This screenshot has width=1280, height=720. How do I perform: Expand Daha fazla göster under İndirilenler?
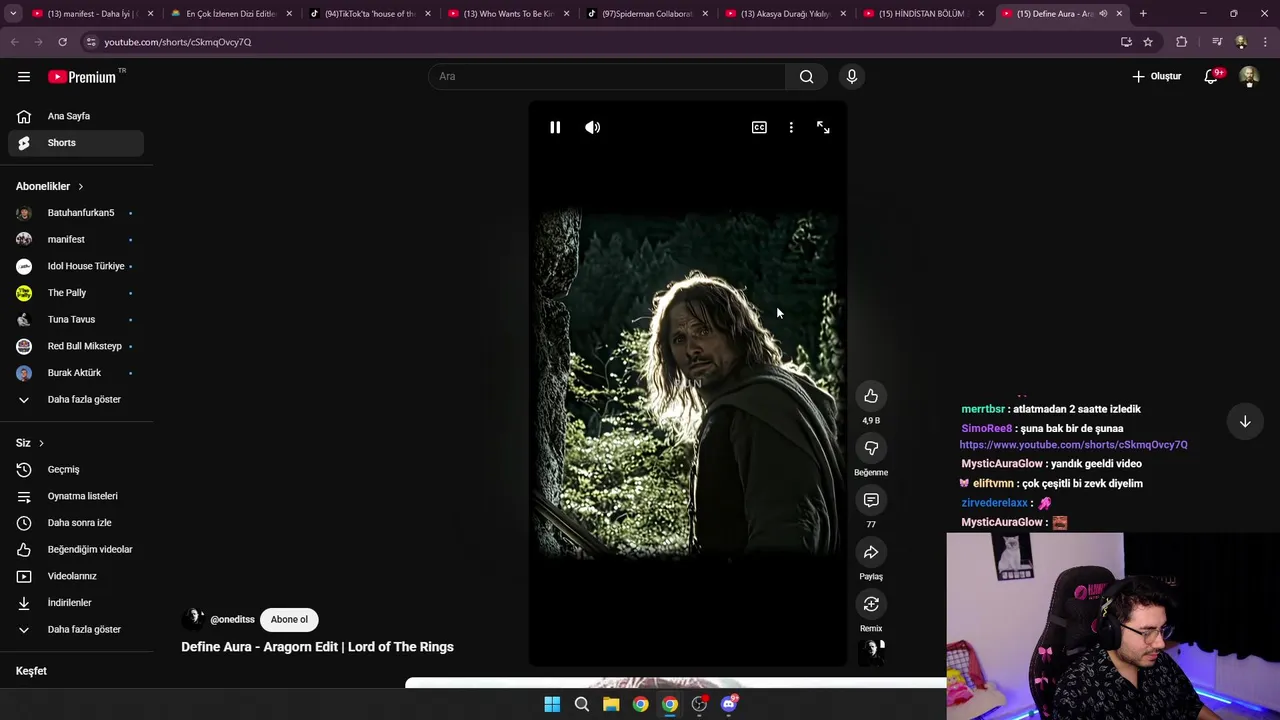point(76,629)
